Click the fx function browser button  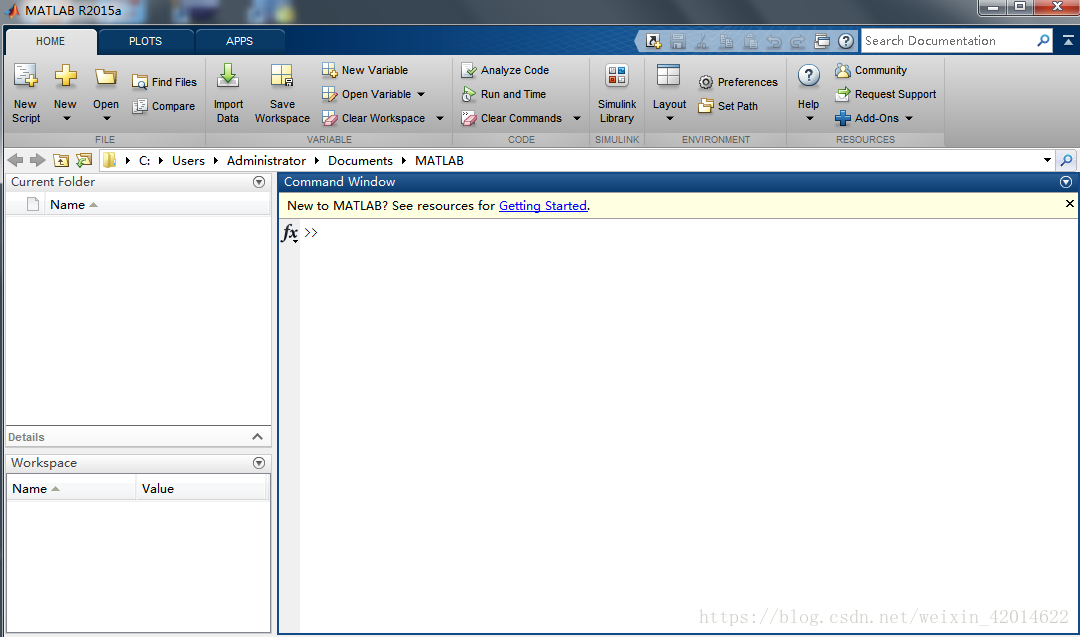pyautogui.click(x=290, y=233)
